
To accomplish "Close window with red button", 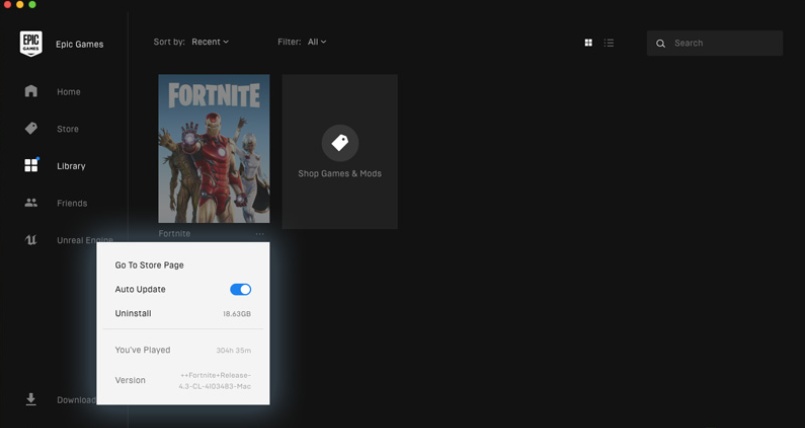I will 8,4.
